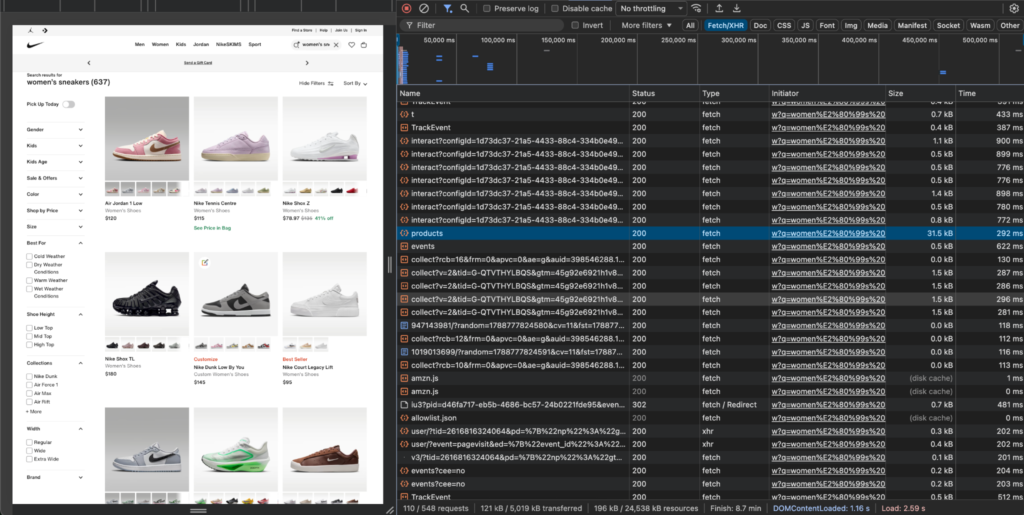Click the customize icon on Nike Dunk Low card
This screenshot has height=515, width=1024.
coord(204,262)
